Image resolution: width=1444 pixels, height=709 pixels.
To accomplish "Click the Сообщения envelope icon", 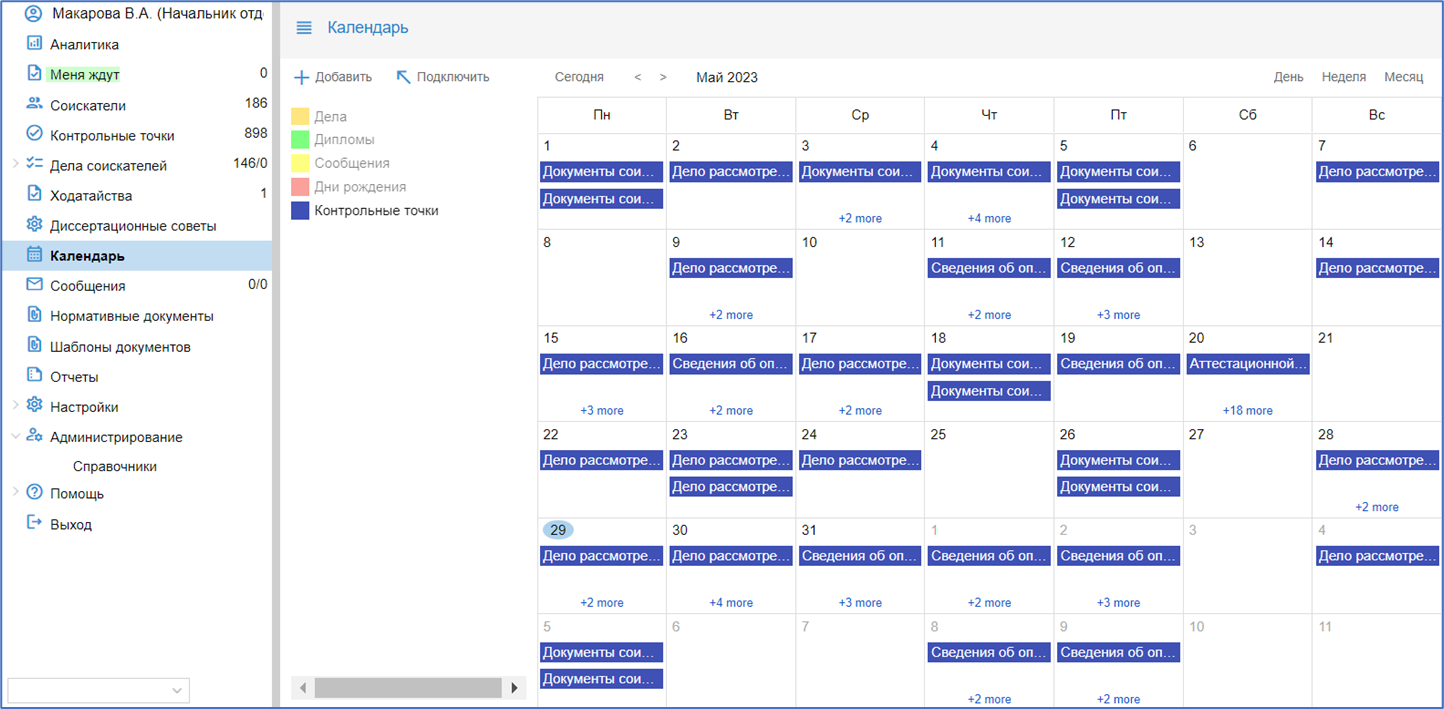I will tap(34, 285).
